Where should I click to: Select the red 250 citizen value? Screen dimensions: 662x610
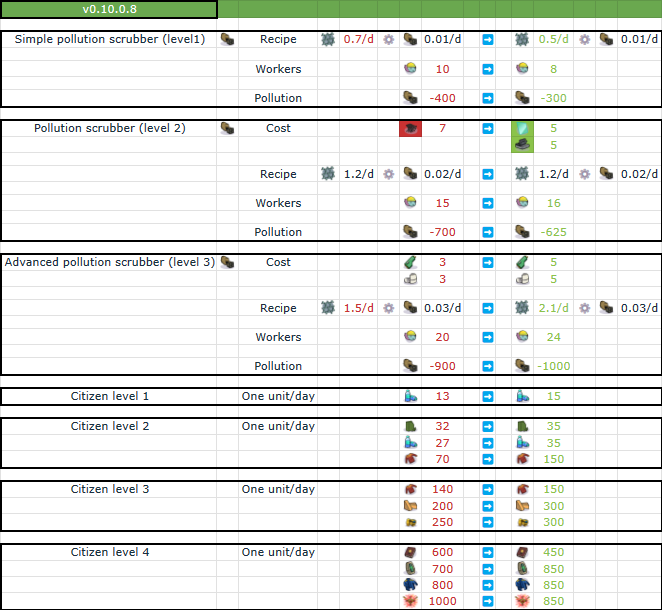[442, 522]
